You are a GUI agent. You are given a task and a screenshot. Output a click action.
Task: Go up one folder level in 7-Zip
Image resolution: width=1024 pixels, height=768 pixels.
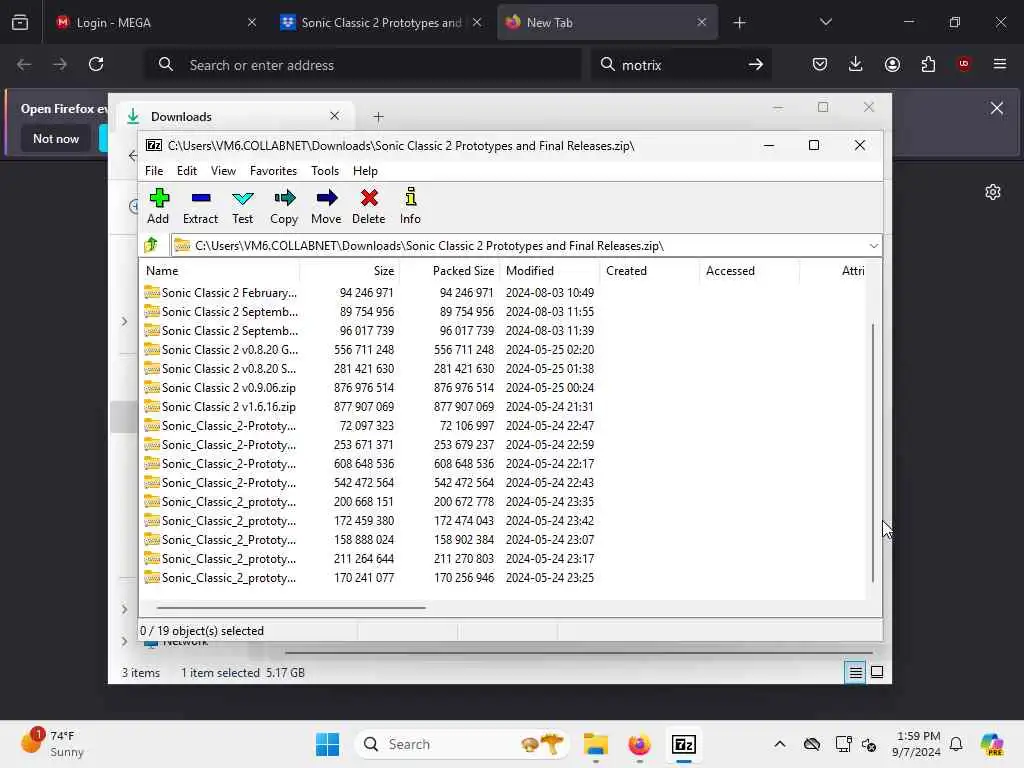(152, 245)
